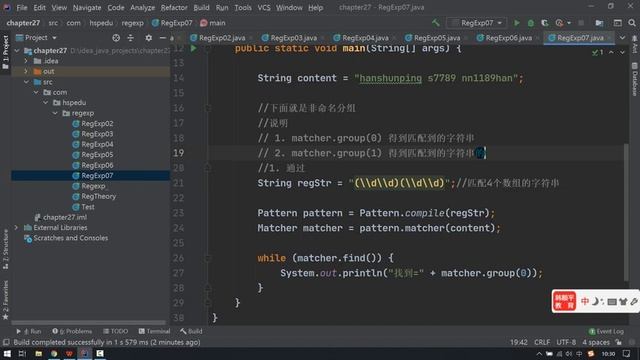The image size is (640, 360).
Task: Collapse all in Project panel
Action: [x=130, y=38]
